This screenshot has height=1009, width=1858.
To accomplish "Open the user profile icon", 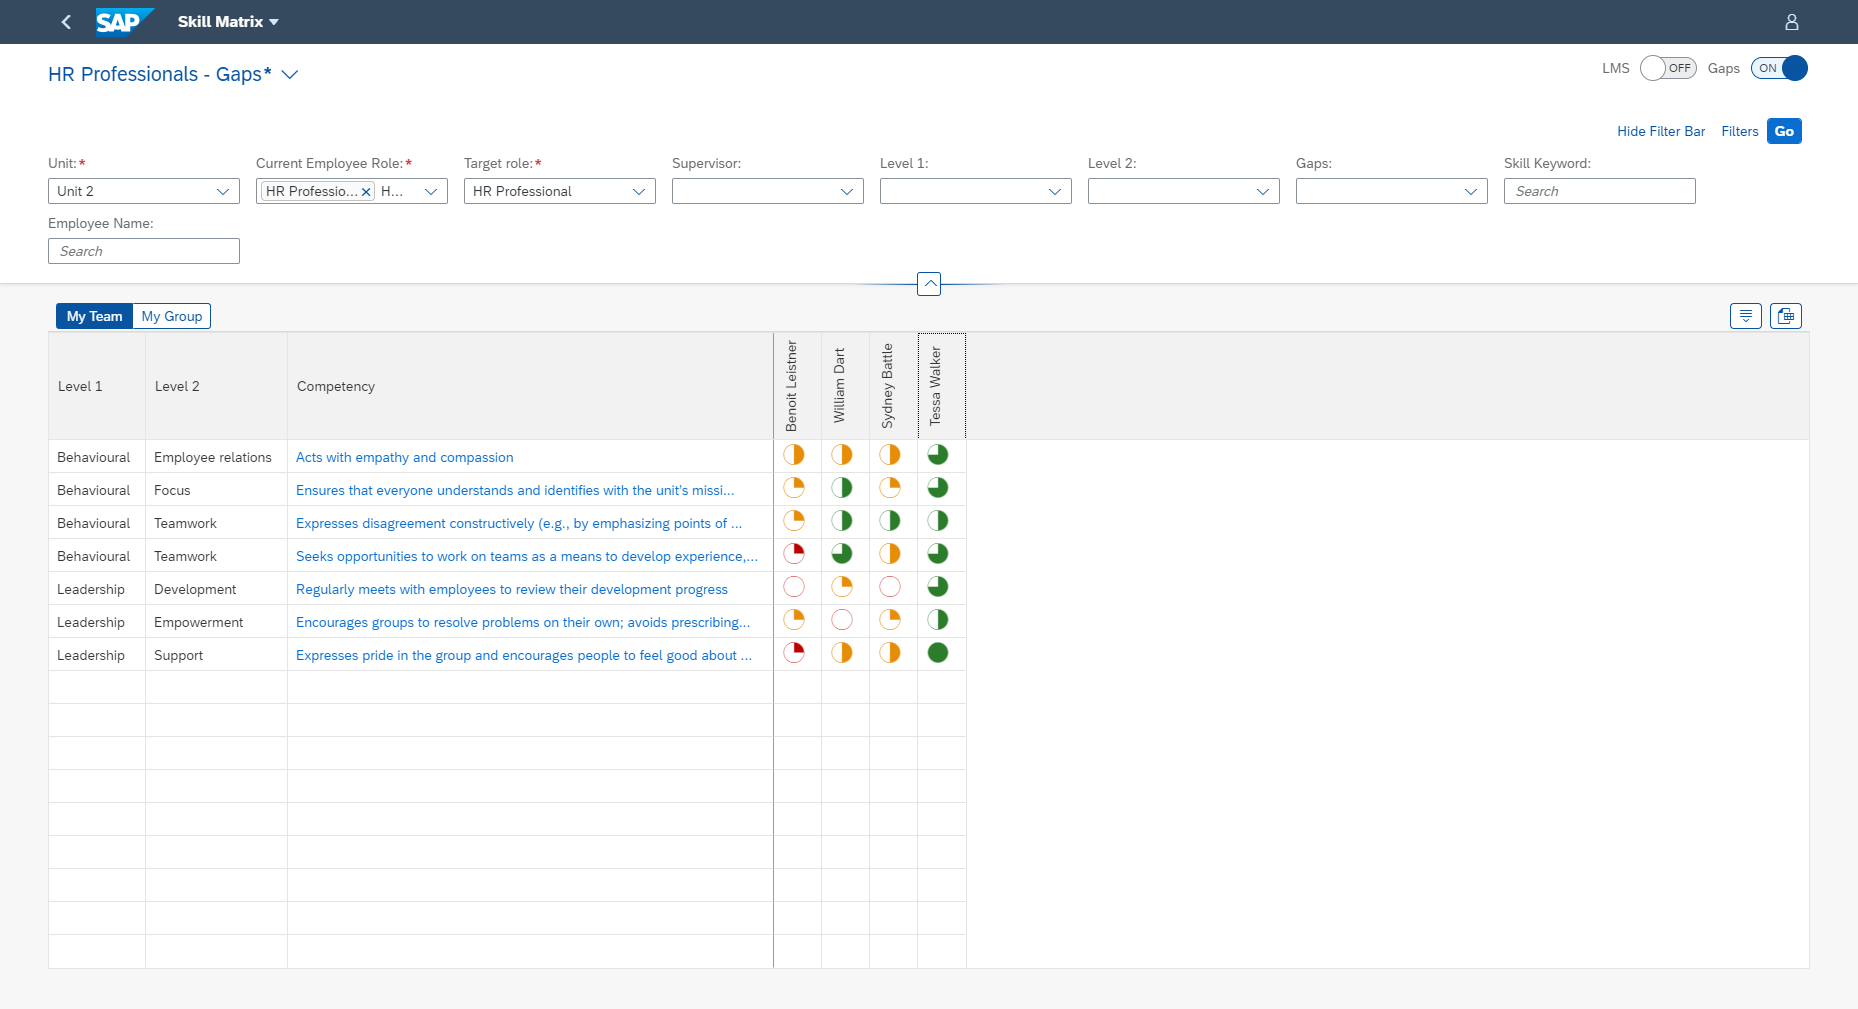I will [x=1791, y=22].
